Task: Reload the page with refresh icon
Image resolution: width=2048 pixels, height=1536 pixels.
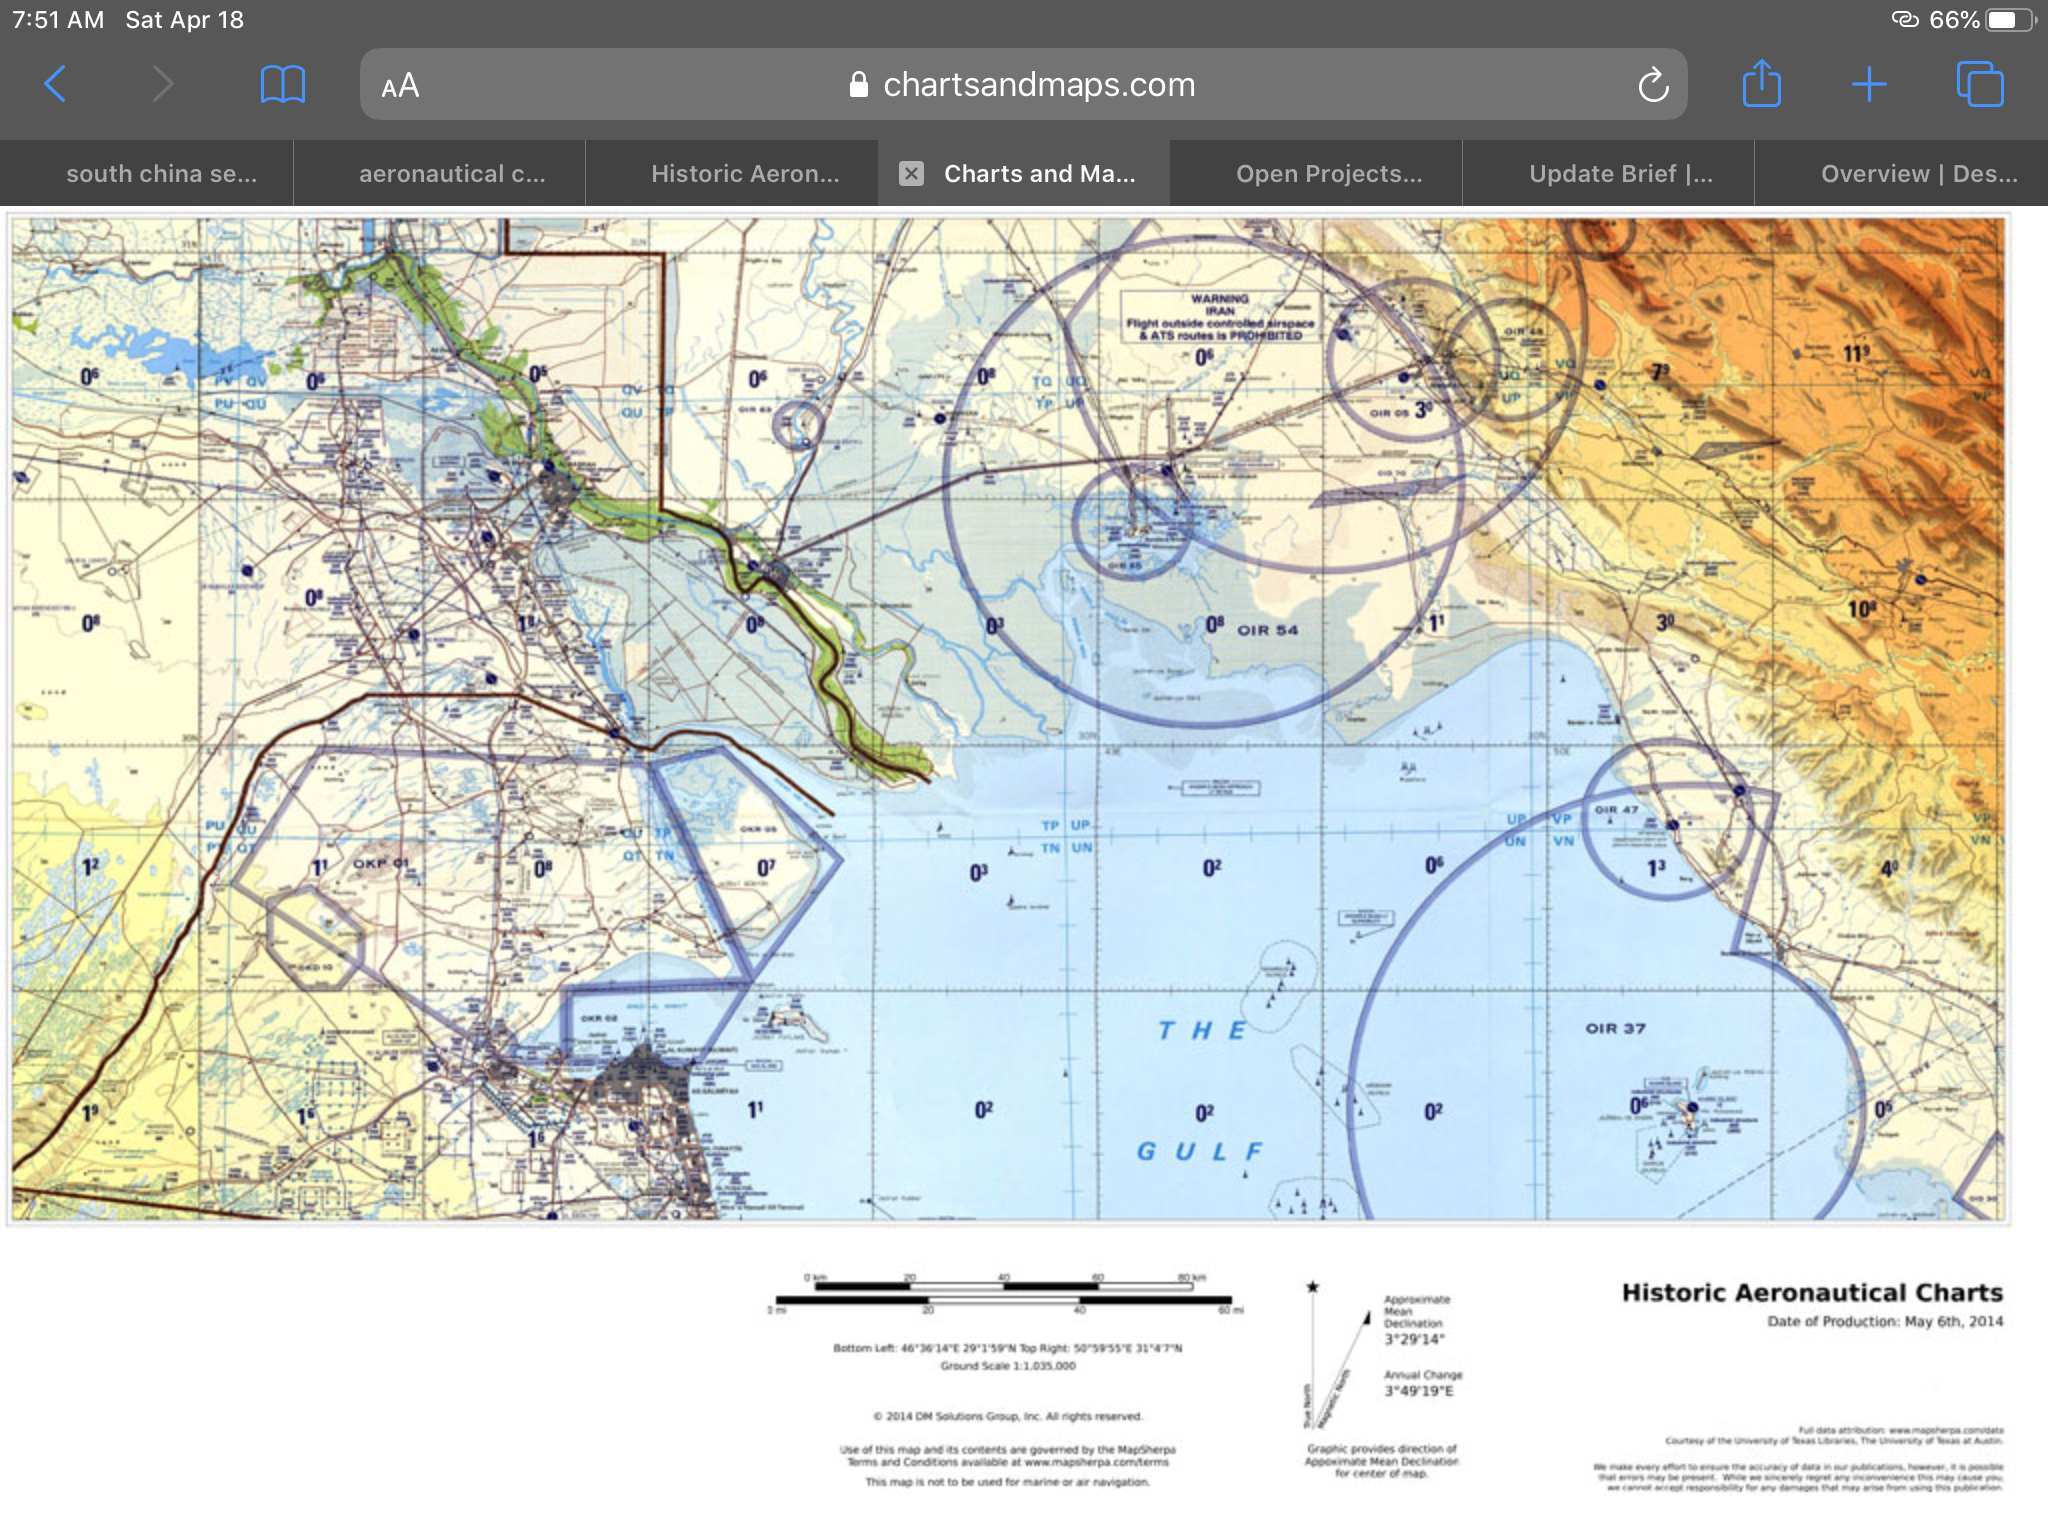Action: point(1653,86)
